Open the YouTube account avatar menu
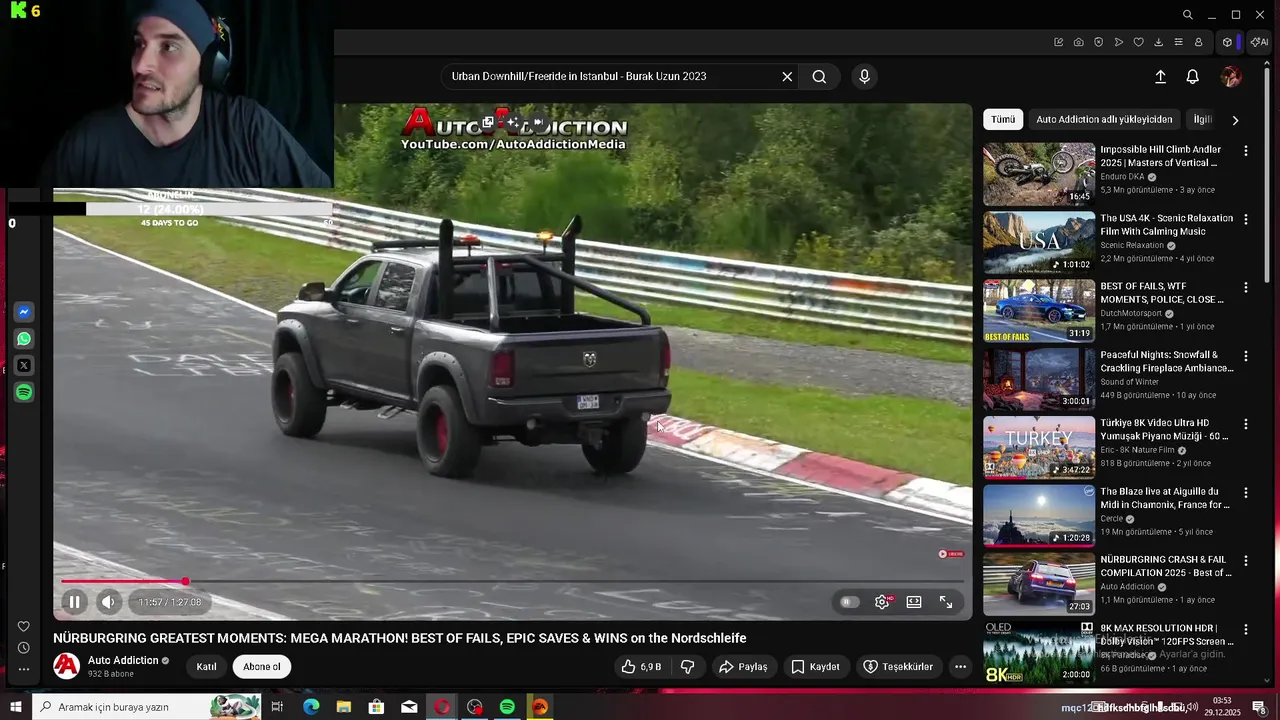1280x720 pixels. [x=1231, y=77]
